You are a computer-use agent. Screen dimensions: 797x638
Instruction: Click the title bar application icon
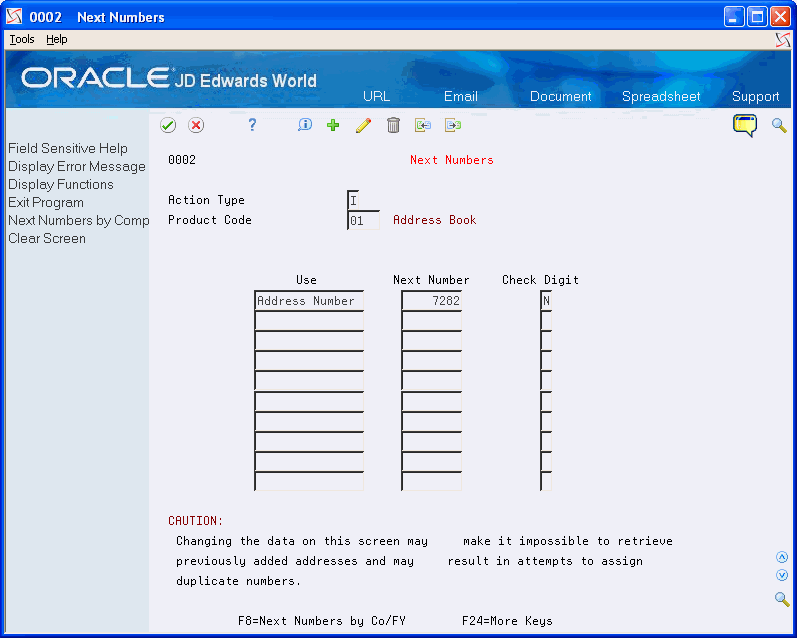[14, 17]
